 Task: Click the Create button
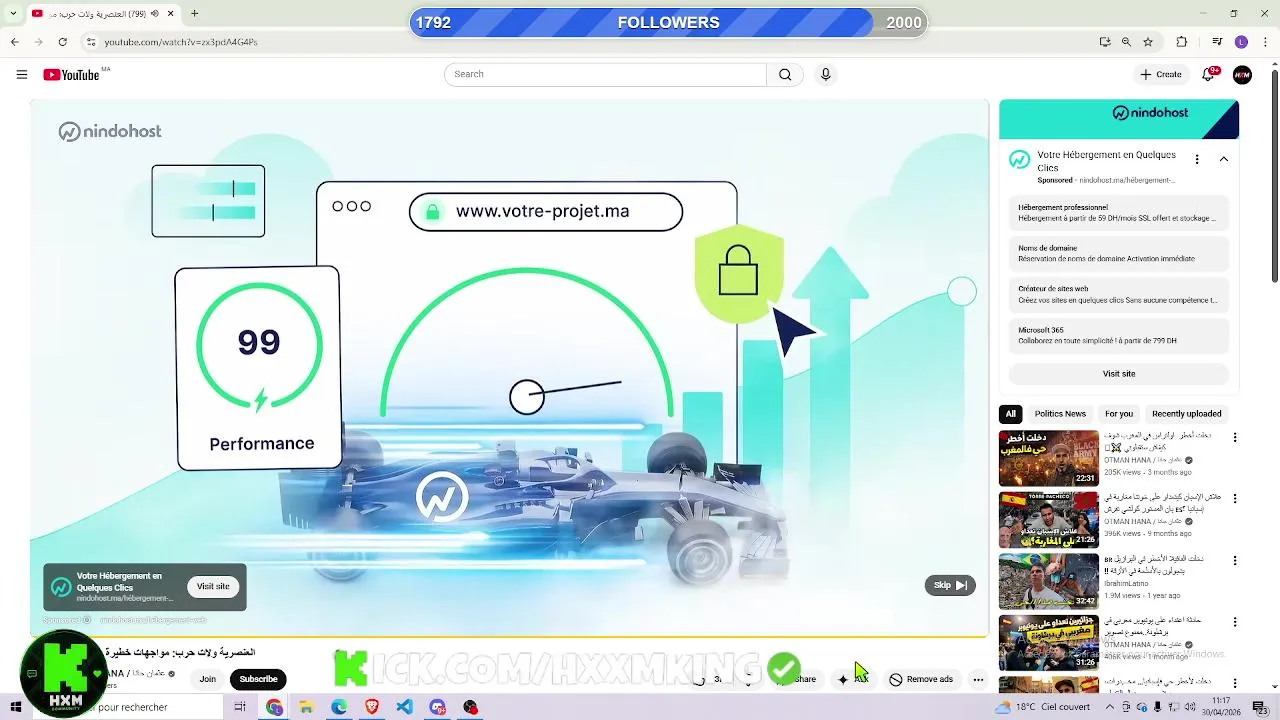[1160, 74]
